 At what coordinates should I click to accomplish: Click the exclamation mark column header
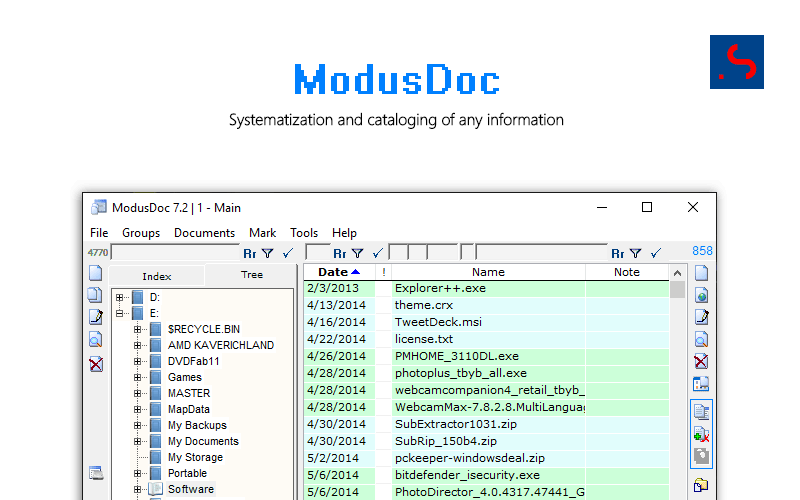coord(384,272)
